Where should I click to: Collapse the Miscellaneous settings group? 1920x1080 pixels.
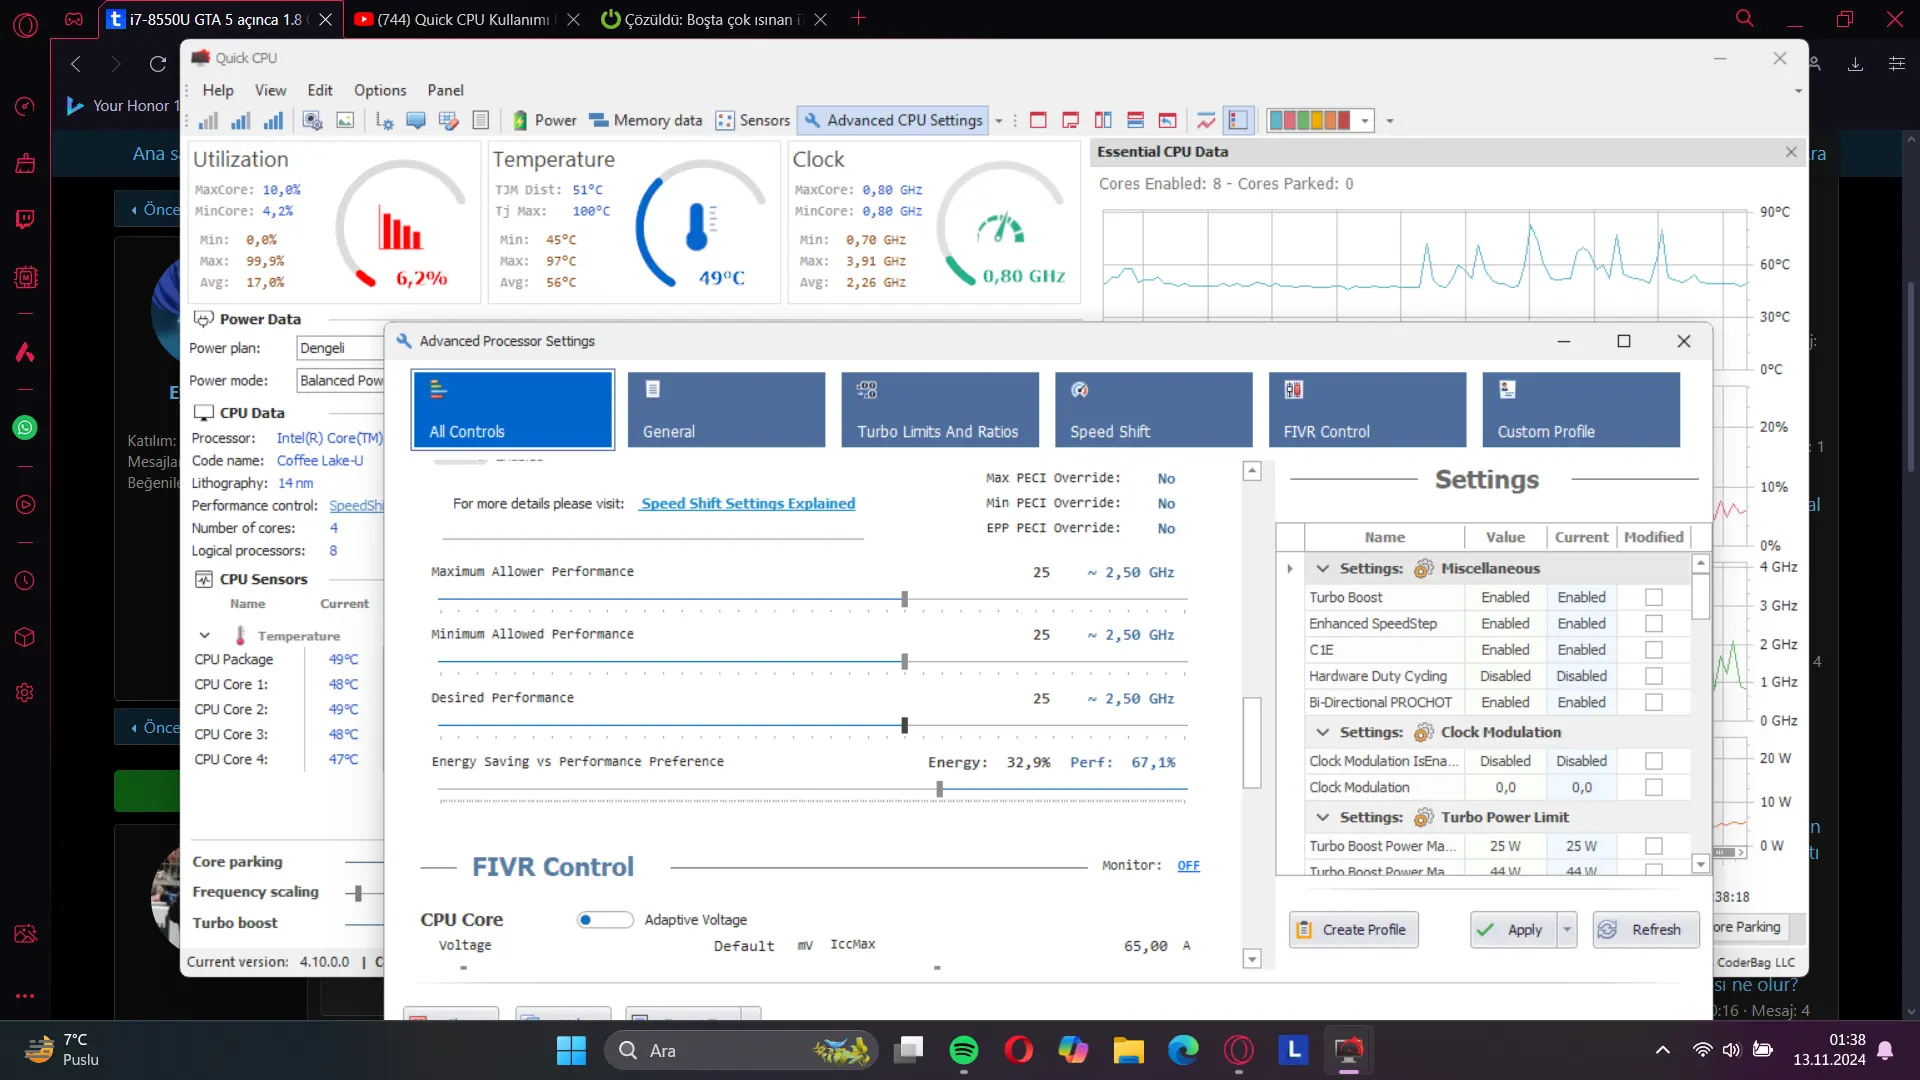[x=1323, y=568]
